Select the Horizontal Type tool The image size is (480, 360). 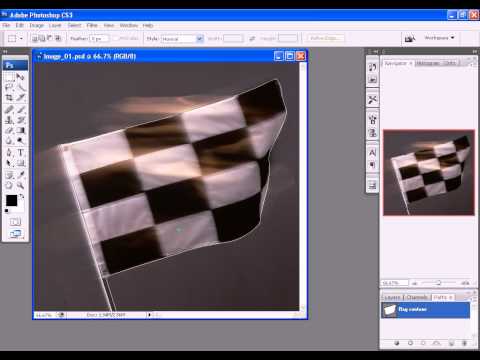(21, 153)
